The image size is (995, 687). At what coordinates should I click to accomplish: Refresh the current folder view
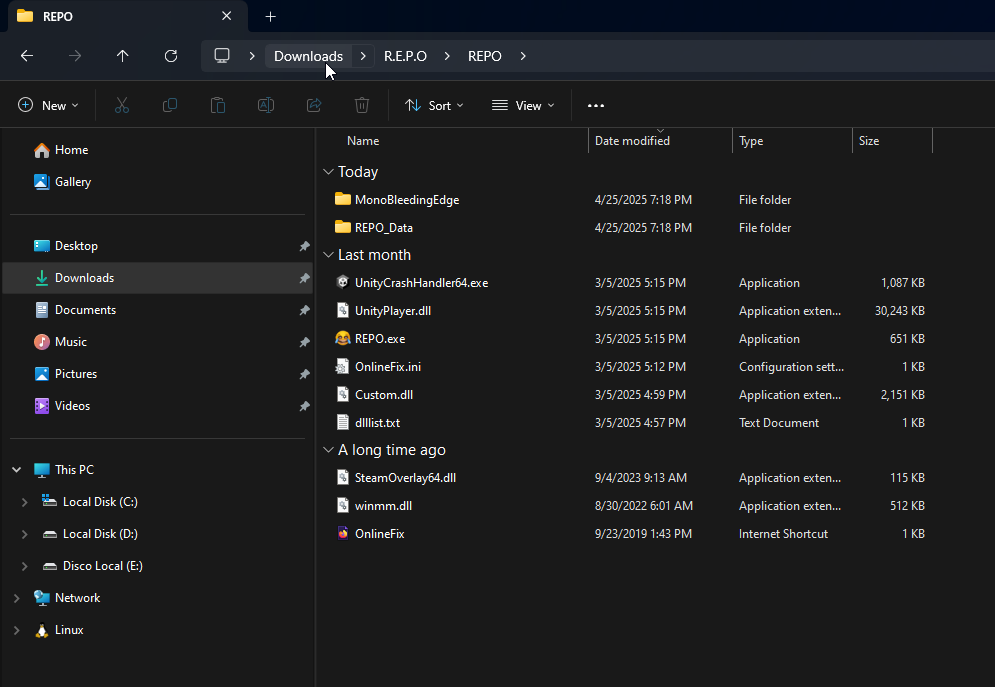tap(171, 56)
